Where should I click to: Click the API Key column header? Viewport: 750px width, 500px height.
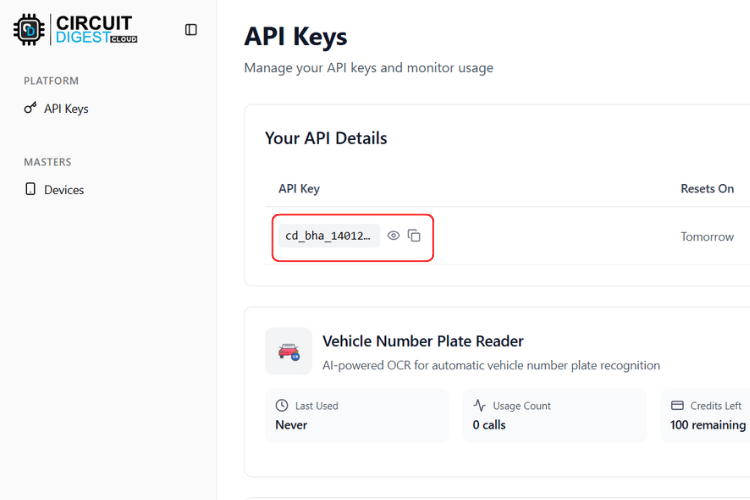299,188
